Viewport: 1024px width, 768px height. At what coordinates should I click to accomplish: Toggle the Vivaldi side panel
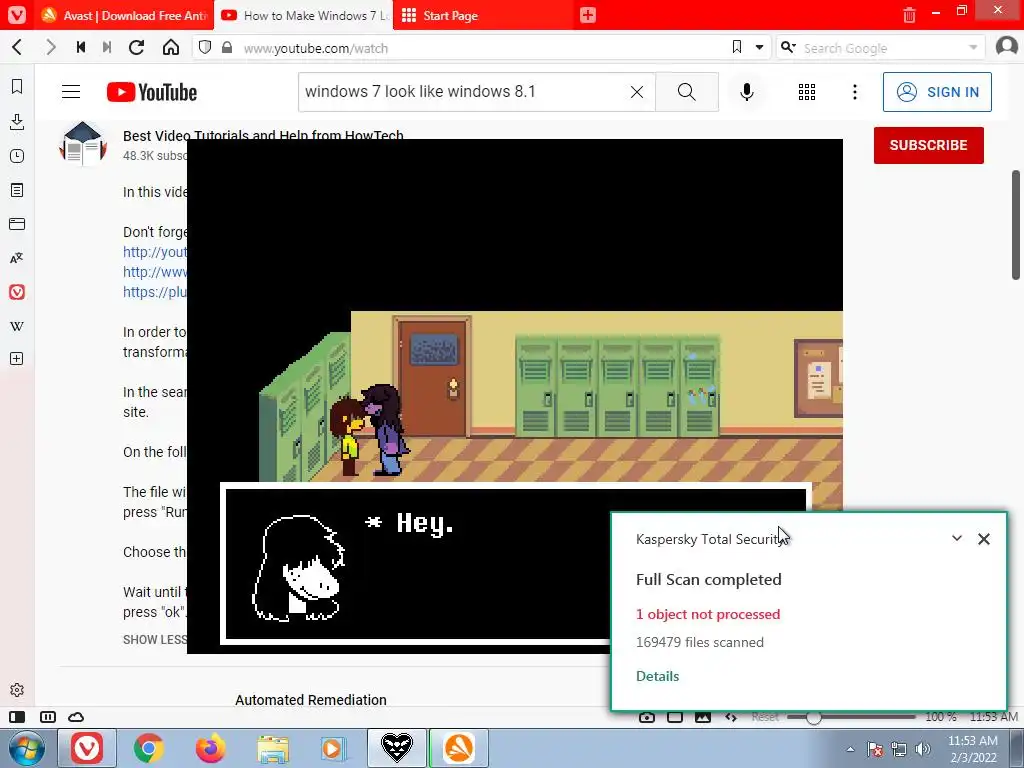18,717
